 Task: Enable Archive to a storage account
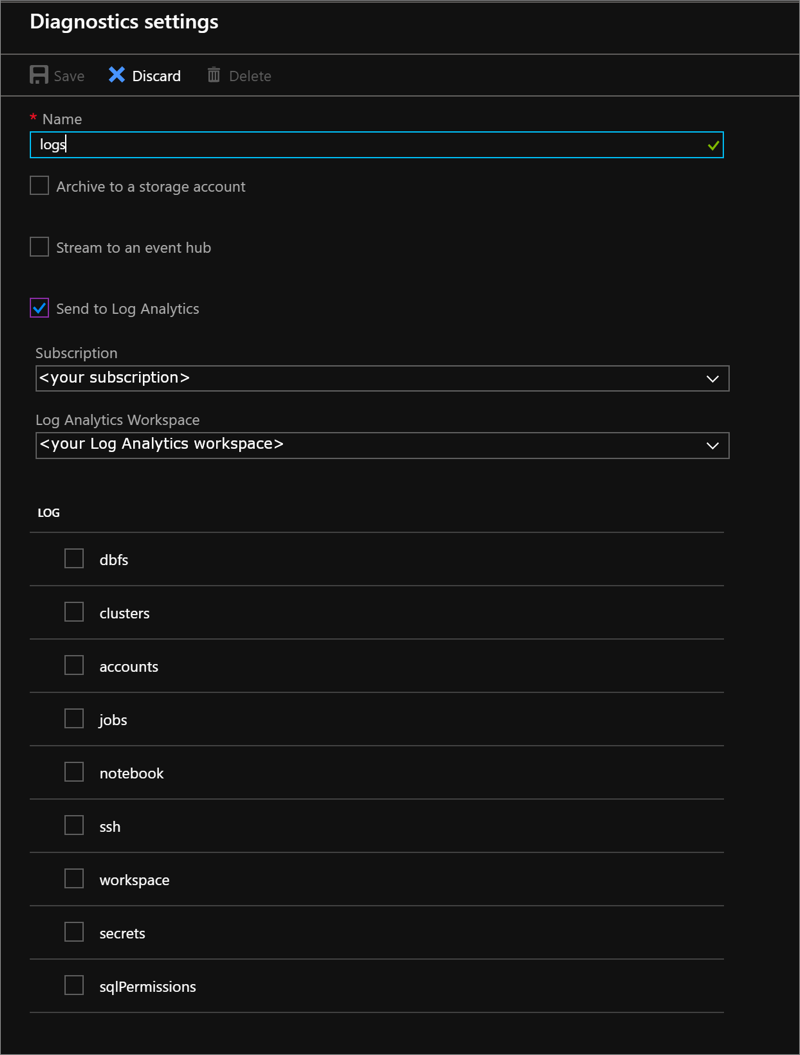tap(38, 185)
